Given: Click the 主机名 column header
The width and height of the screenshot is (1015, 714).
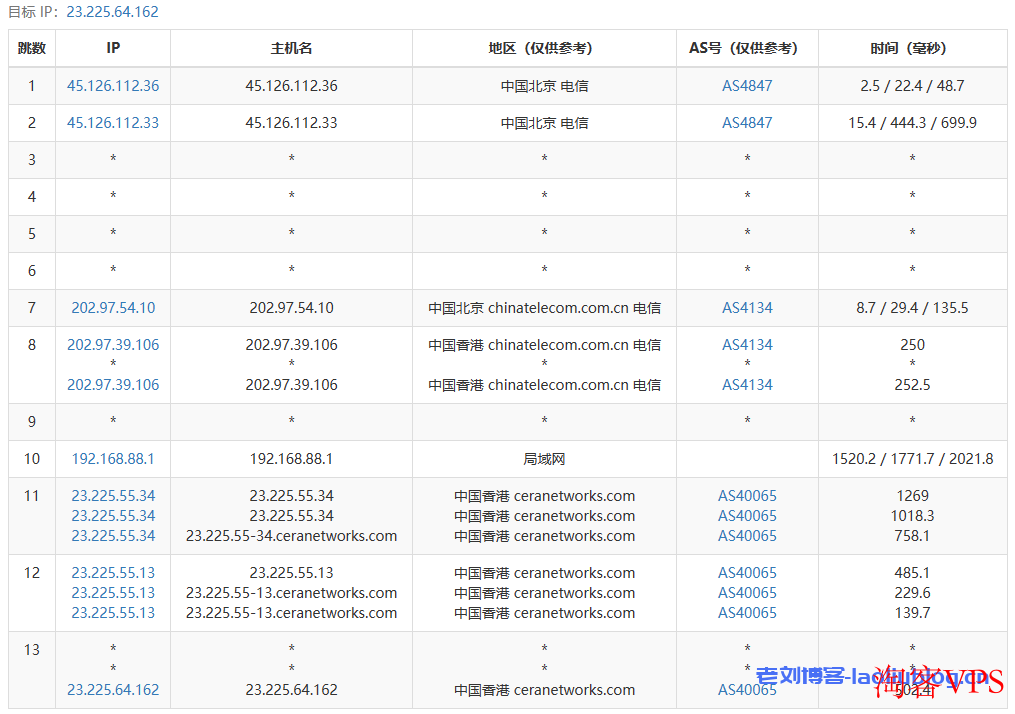Looking at the screenshot, I should [x=291, y=48].
